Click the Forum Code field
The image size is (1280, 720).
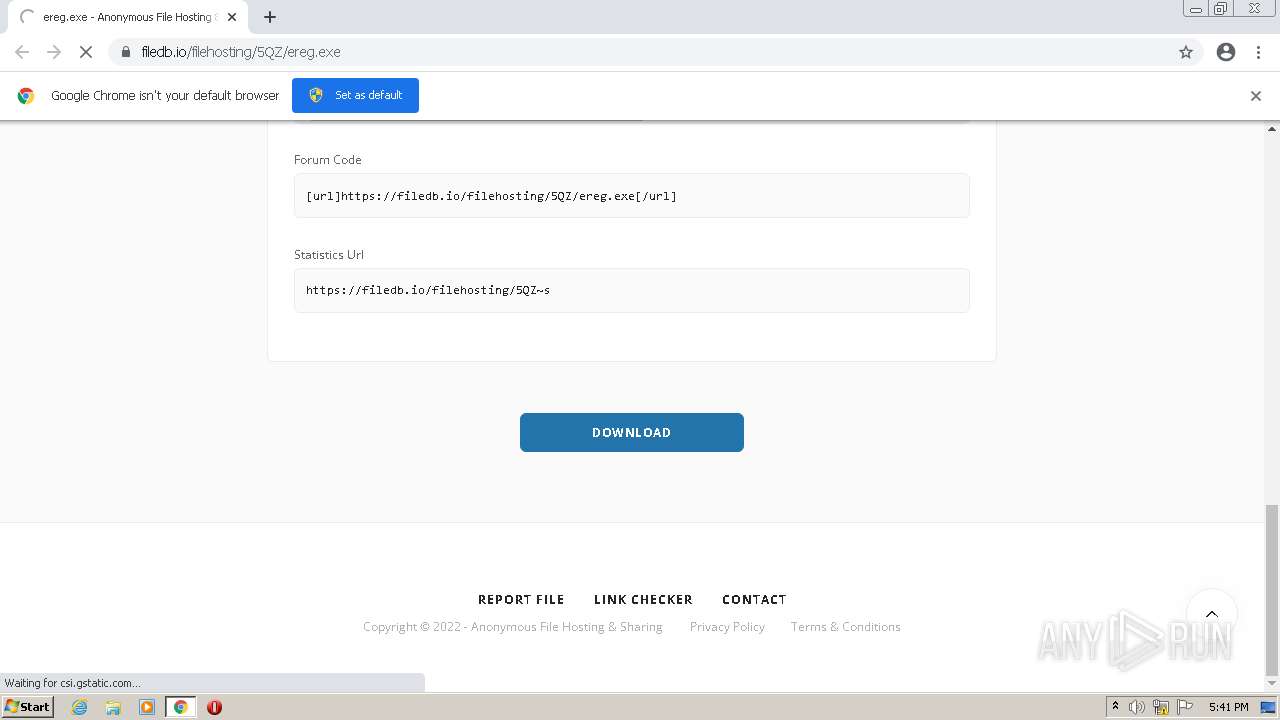pyautogui.click(x=632, y=196)
